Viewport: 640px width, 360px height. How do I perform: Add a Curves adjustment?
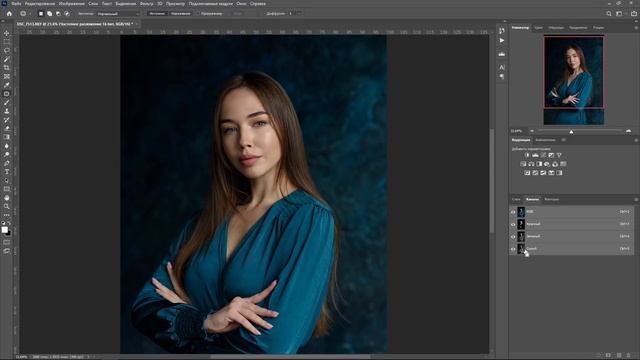coord(543,155)
